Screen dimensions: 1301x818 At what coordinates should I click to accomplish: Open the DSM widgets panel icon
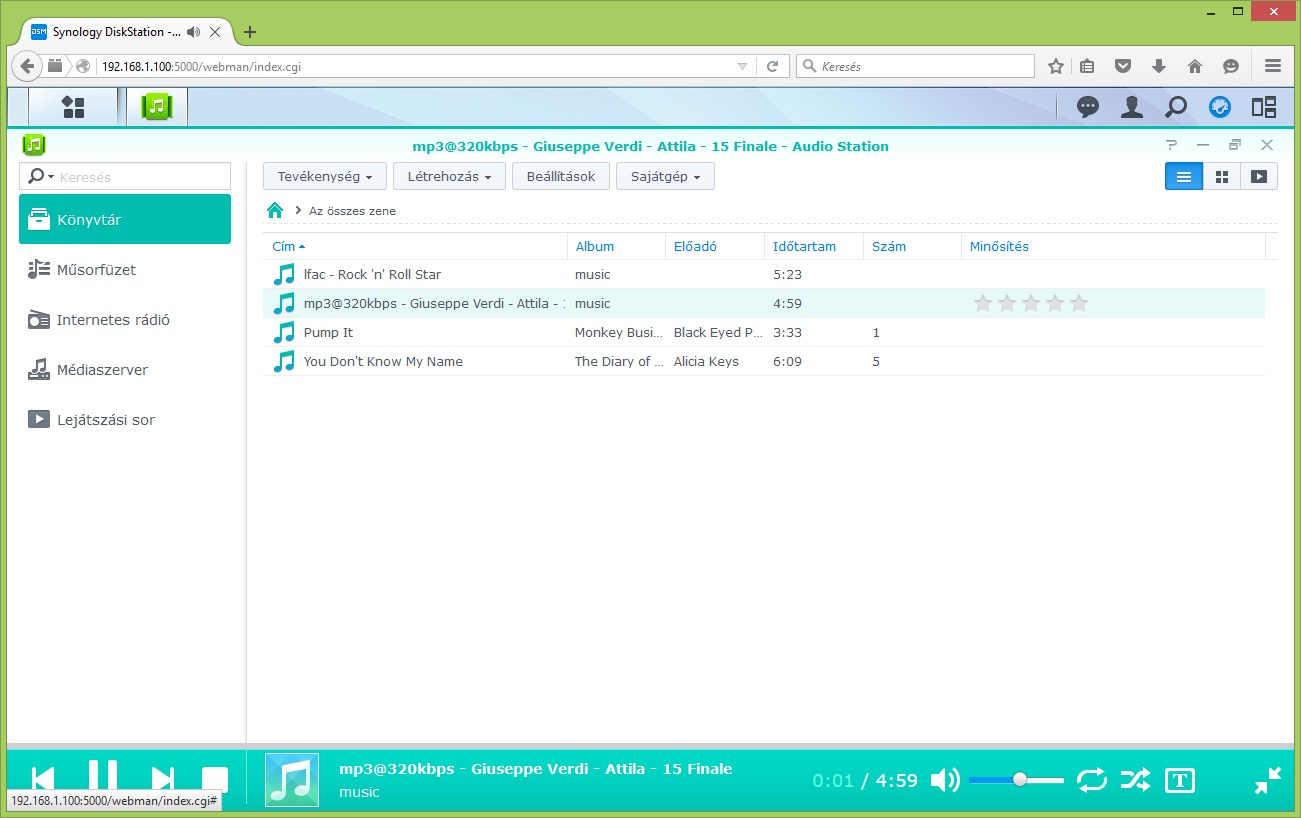(1264, 107)
